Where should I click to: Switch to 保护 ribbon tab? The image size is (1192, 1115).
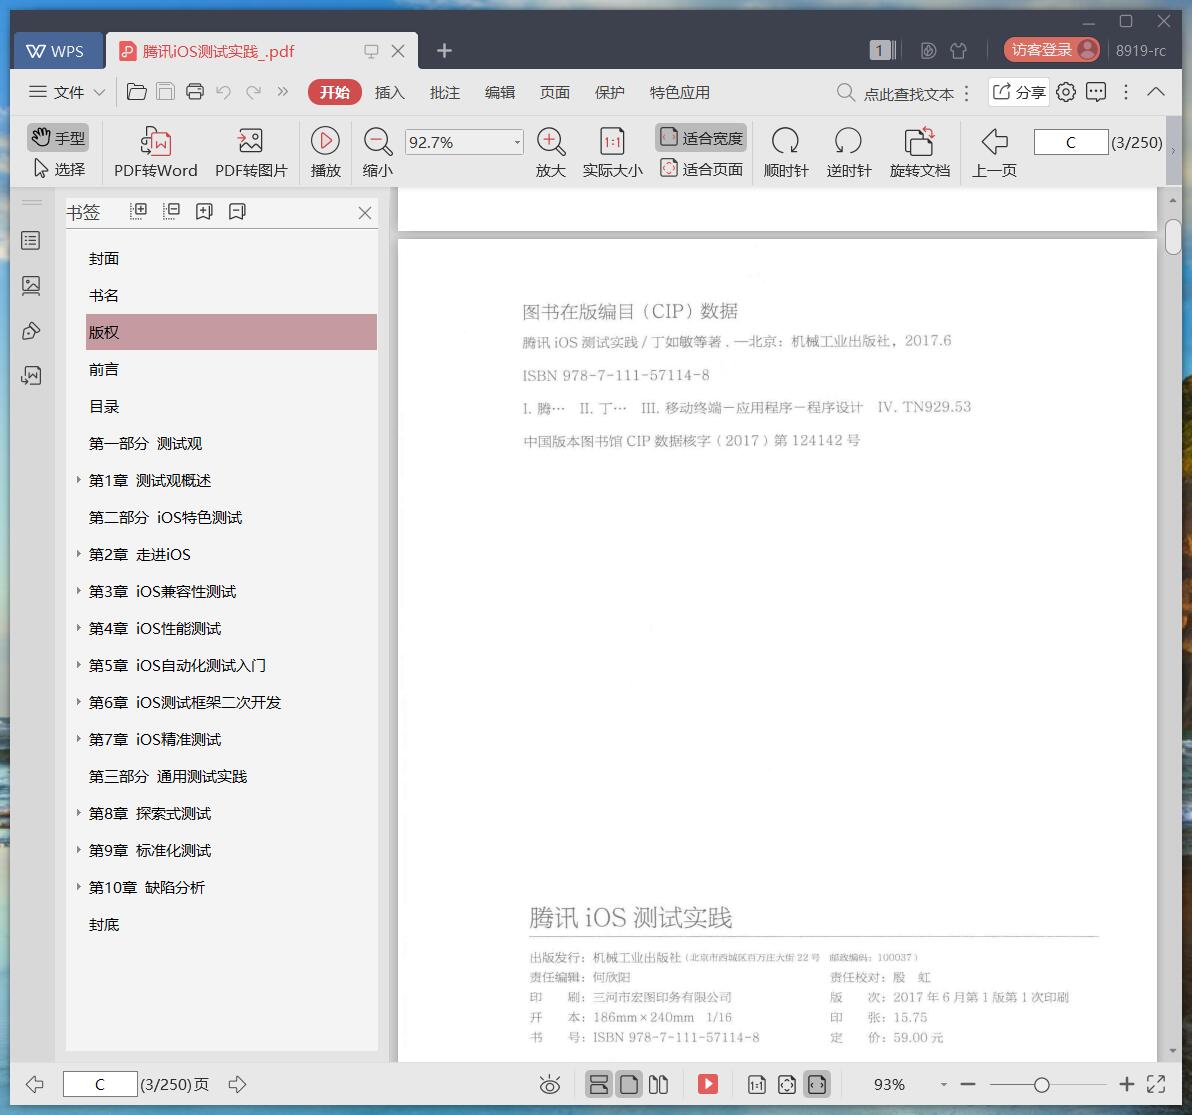pos(610,92)
